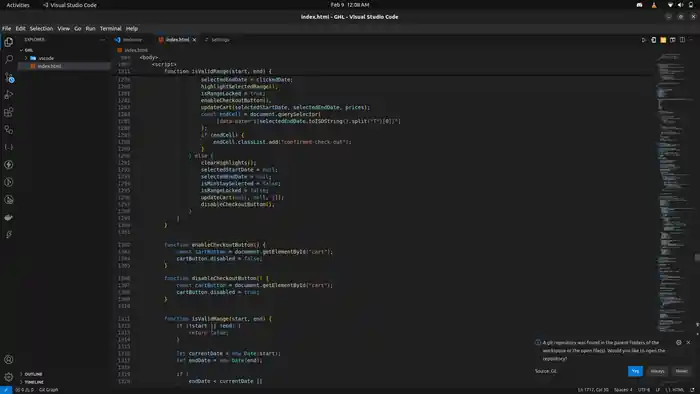Image resolution: width=700 pixels, height=394 pixels.
Task: Click the Spaces: 4 indentation indicator
Action: coord(623,390)
